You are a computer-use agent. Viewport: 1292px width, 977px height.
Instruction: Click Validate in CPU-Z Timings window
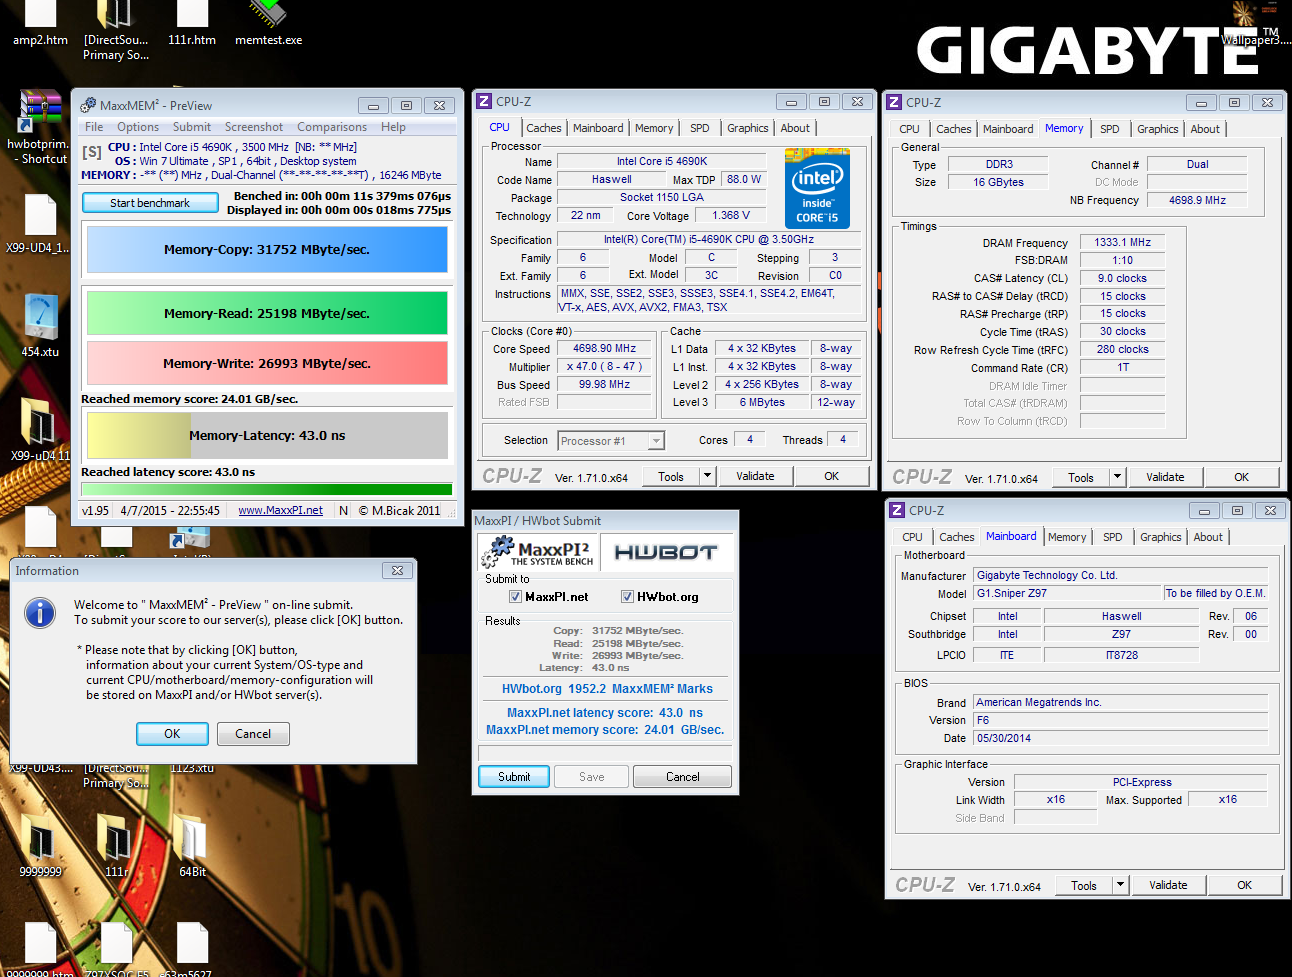pos(1165,477)
